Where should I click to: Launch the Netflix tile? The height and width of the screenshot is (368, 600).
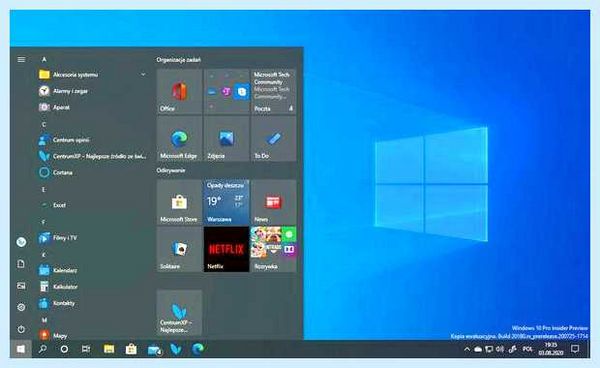coord(227,249)
